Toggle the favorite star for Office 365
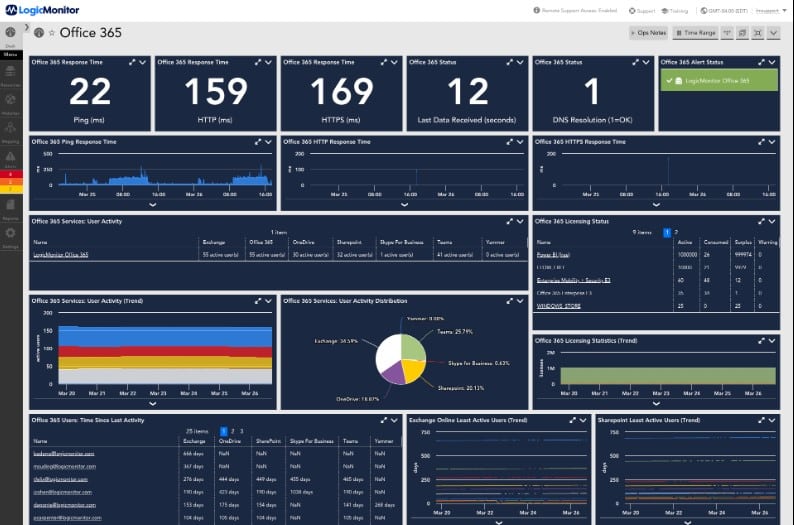Screen dimensions: 794x525 pyautogui.click(x=52, y=33)
